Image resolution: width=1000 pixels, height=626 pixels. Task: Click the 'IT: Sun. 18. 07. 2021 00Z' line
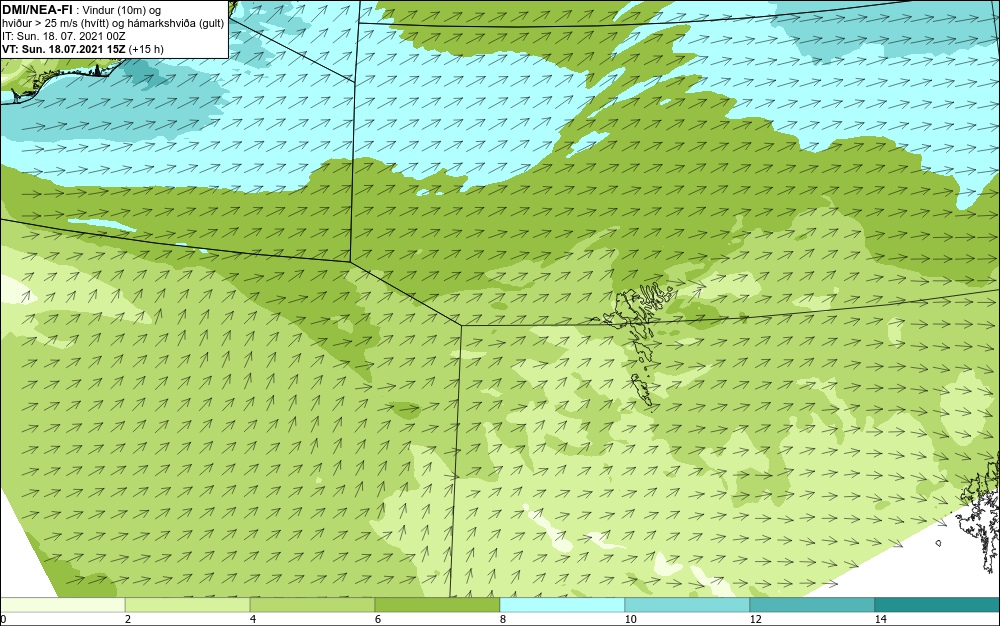[x=64, y=36]
